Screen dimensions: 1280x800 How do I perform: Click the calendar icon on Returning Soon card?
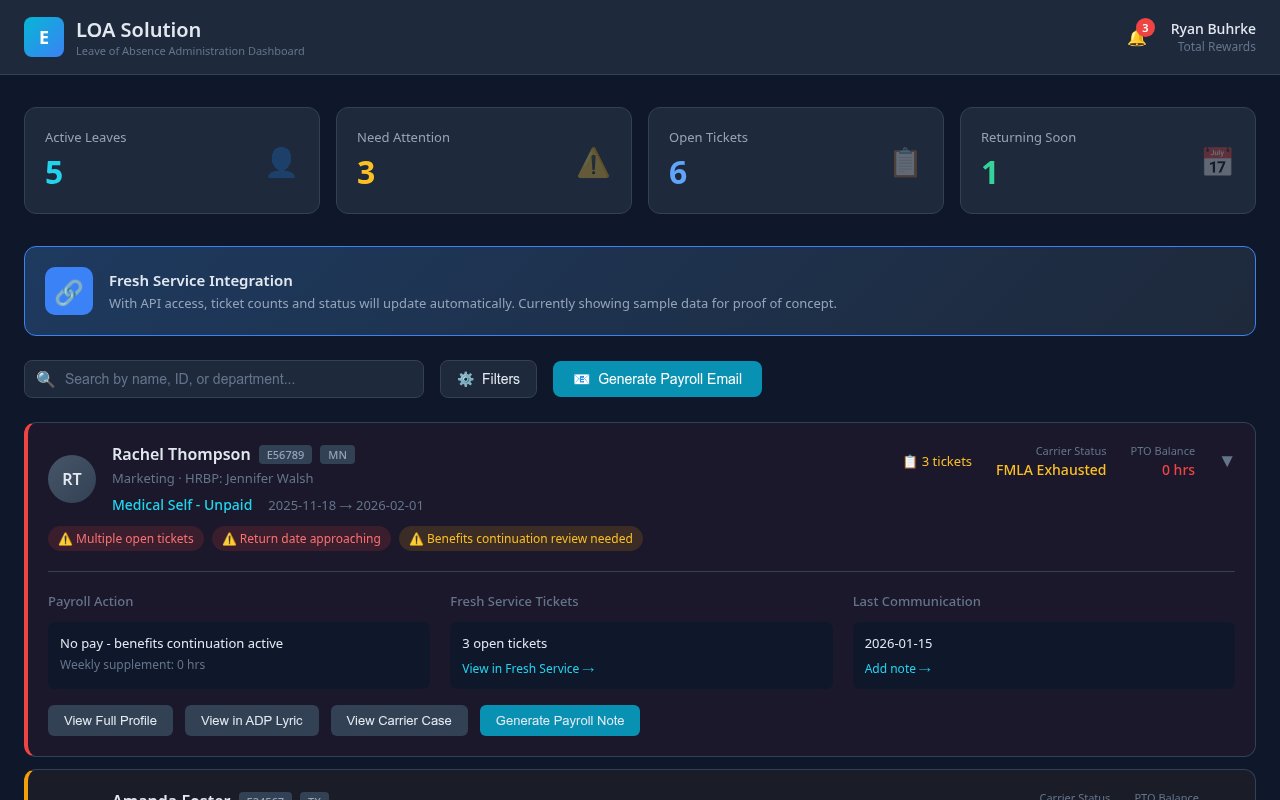1217,161
